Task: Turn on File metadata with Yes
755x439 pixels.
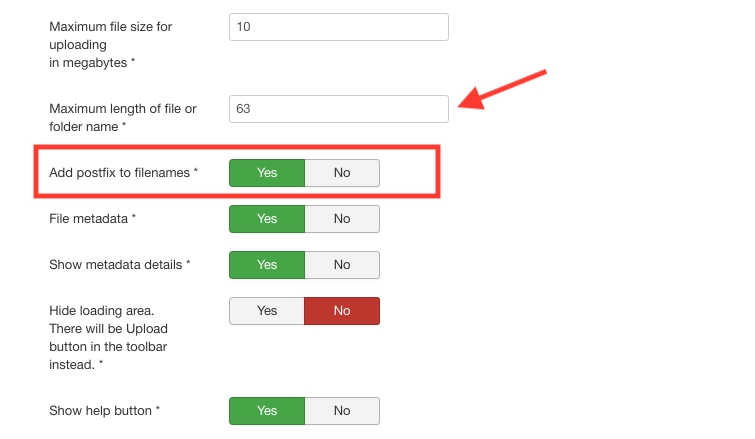Action: pos(267,219)
